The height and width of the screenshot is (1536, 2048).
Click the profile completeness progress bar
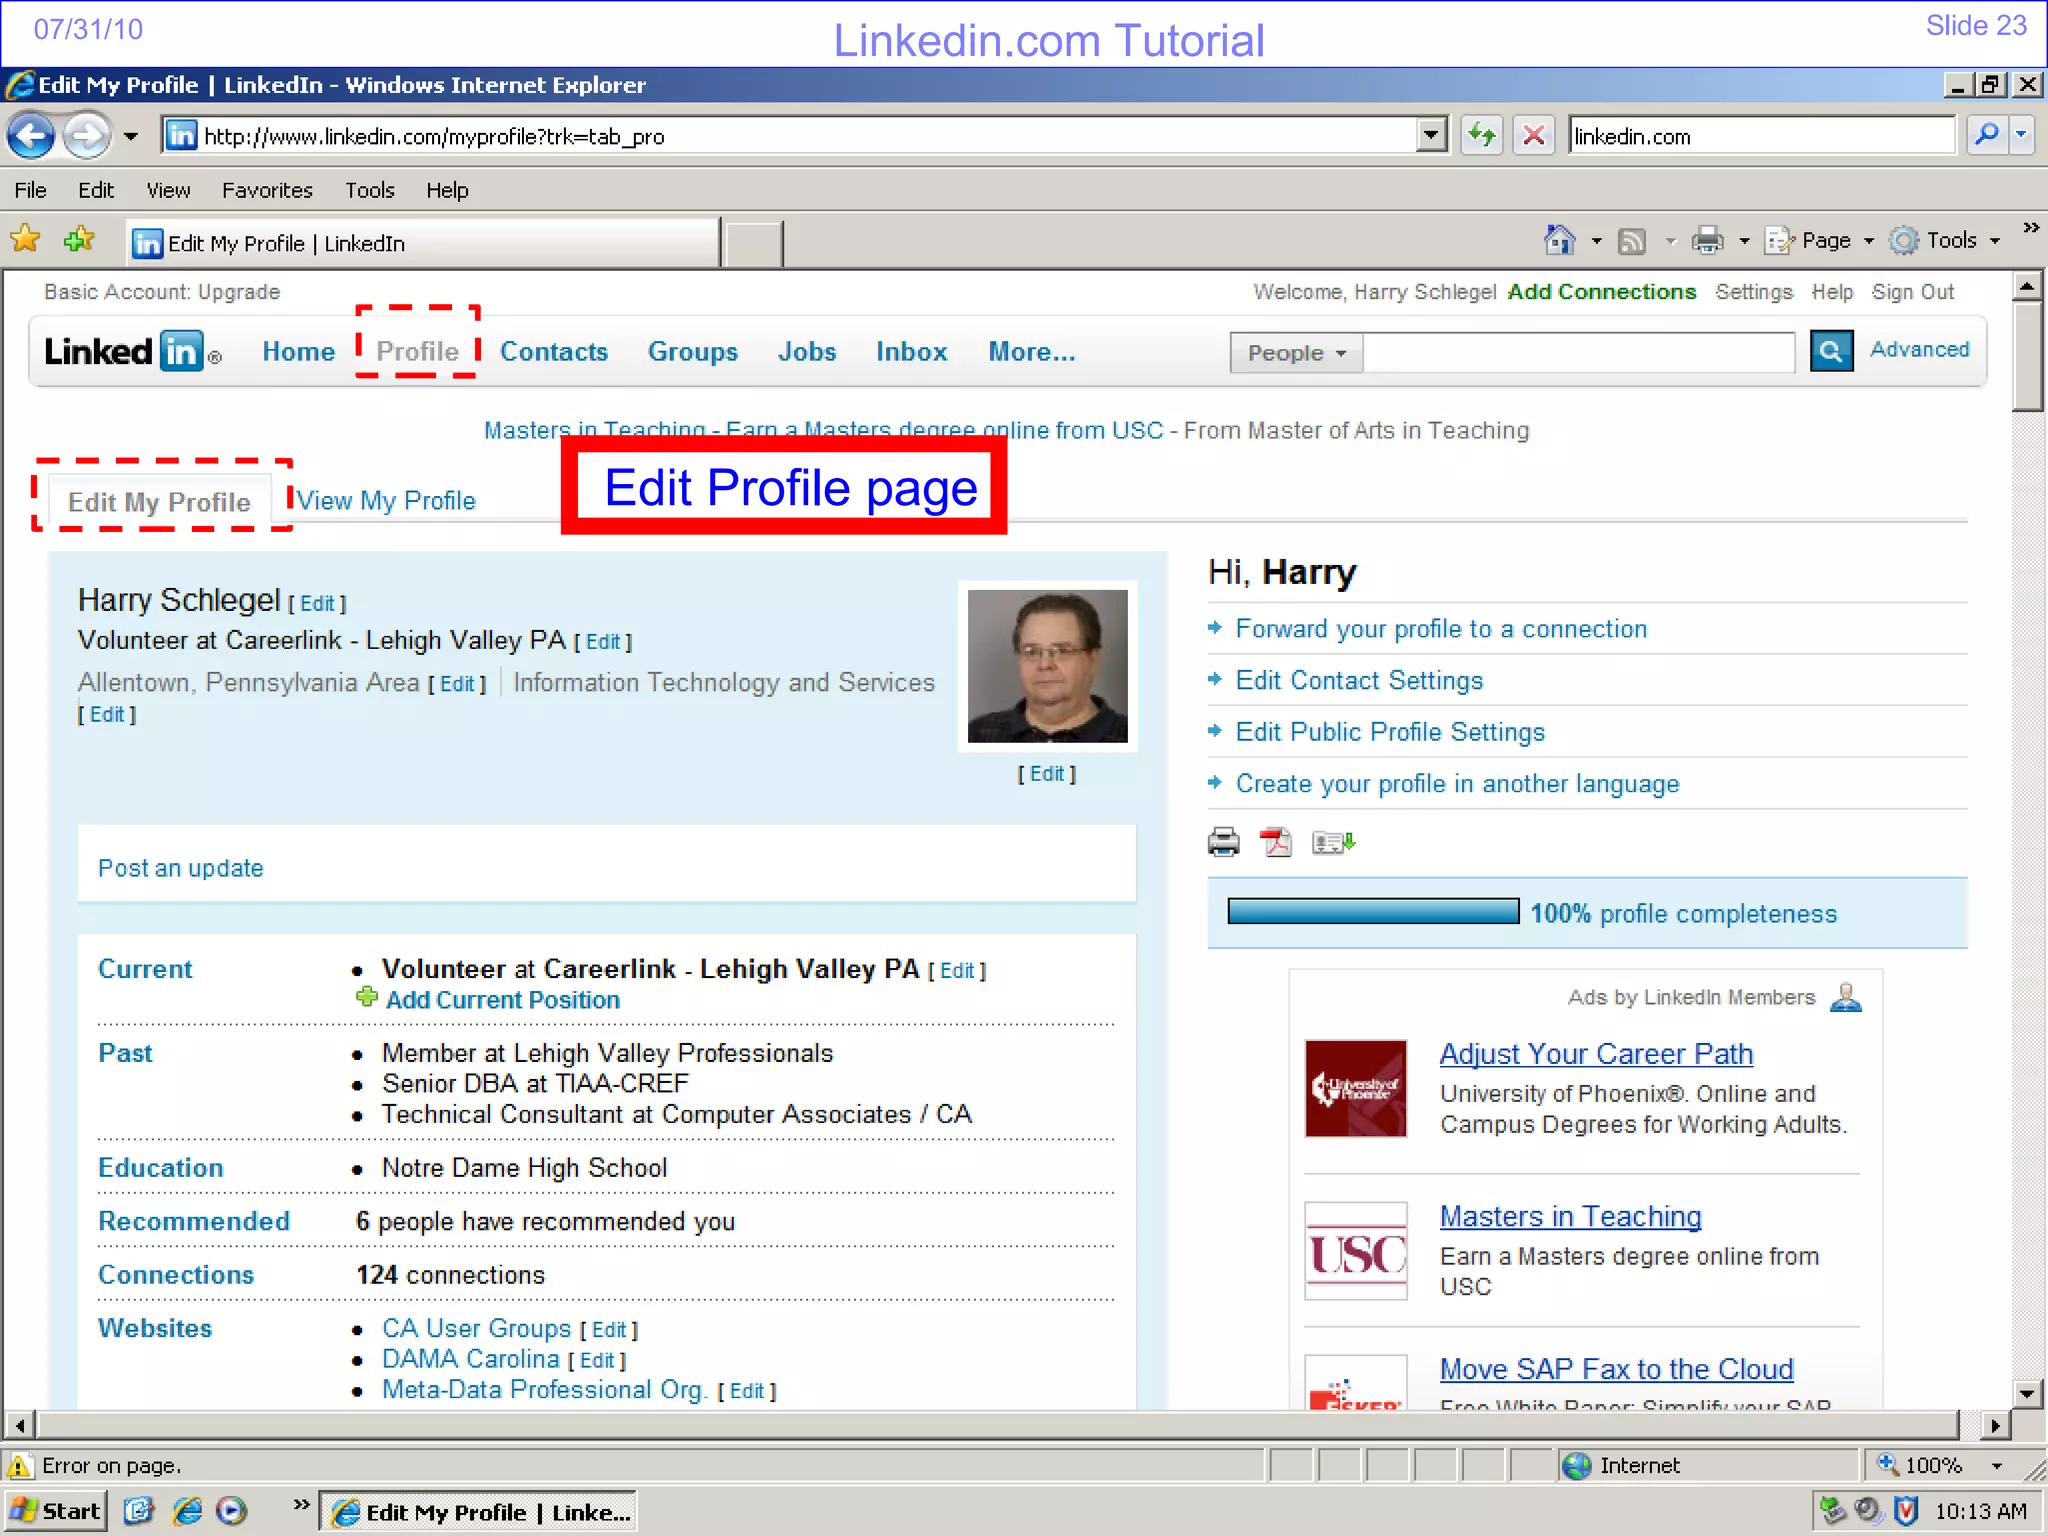(1373, 912)
